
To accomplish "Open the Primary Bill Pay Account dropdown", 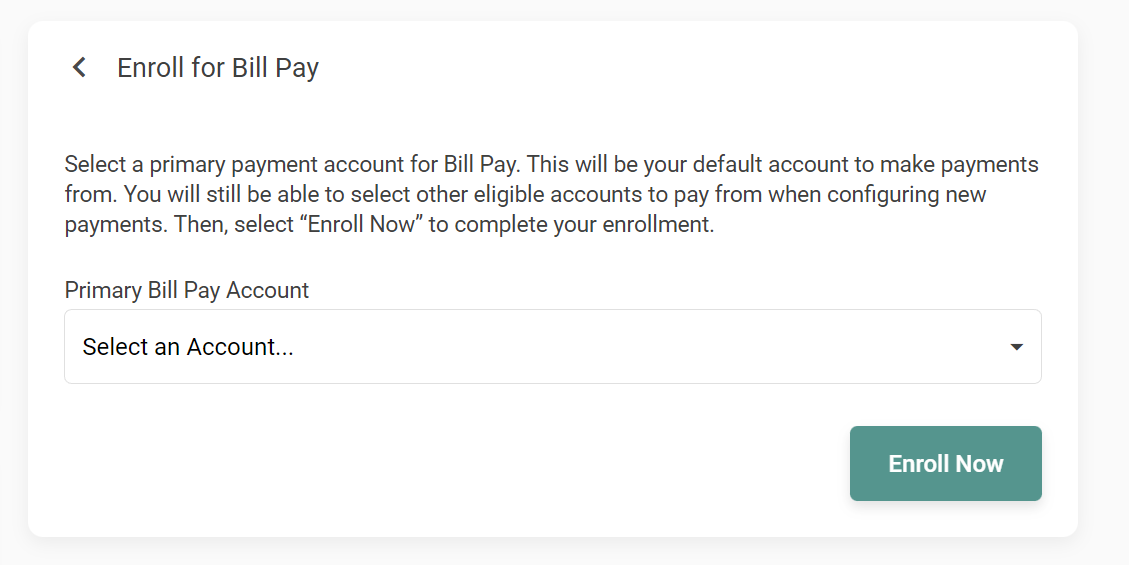I will (553, 347).
